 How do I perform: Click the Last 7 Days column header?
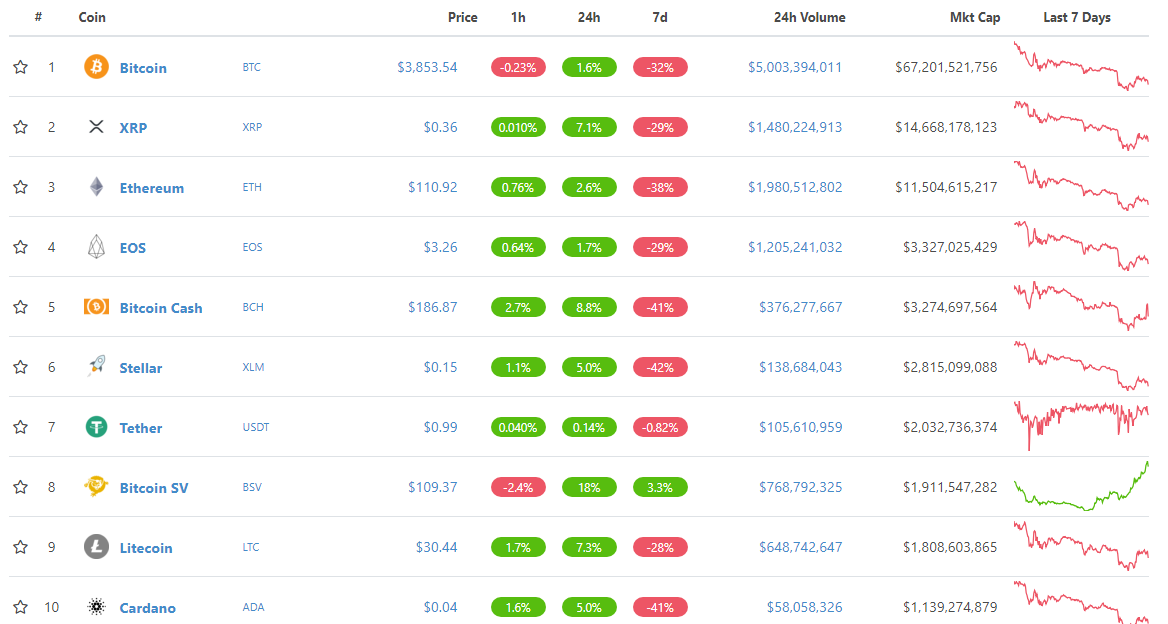coord(1077,17)
